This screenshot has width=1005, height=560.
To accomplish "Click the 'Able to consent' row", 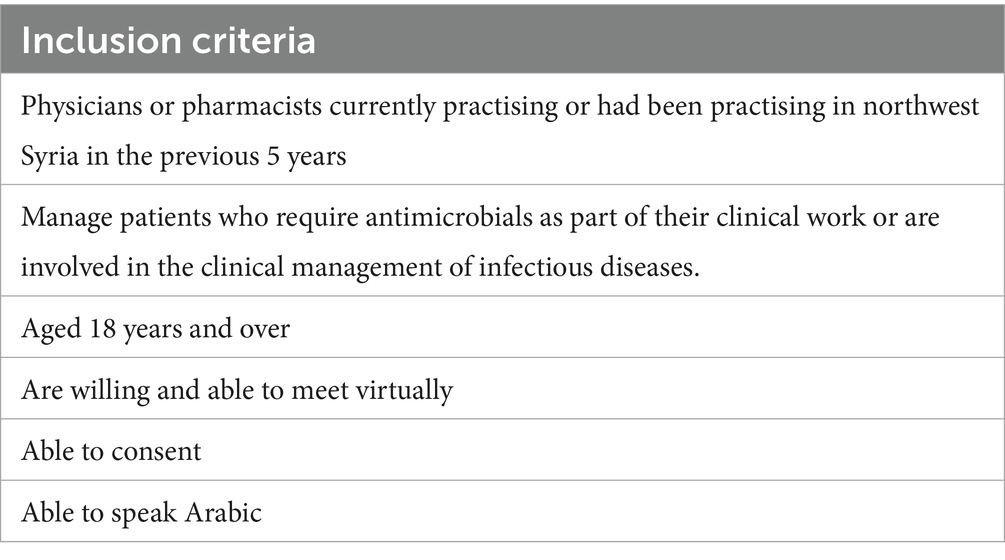I will (x=502, y=450).
